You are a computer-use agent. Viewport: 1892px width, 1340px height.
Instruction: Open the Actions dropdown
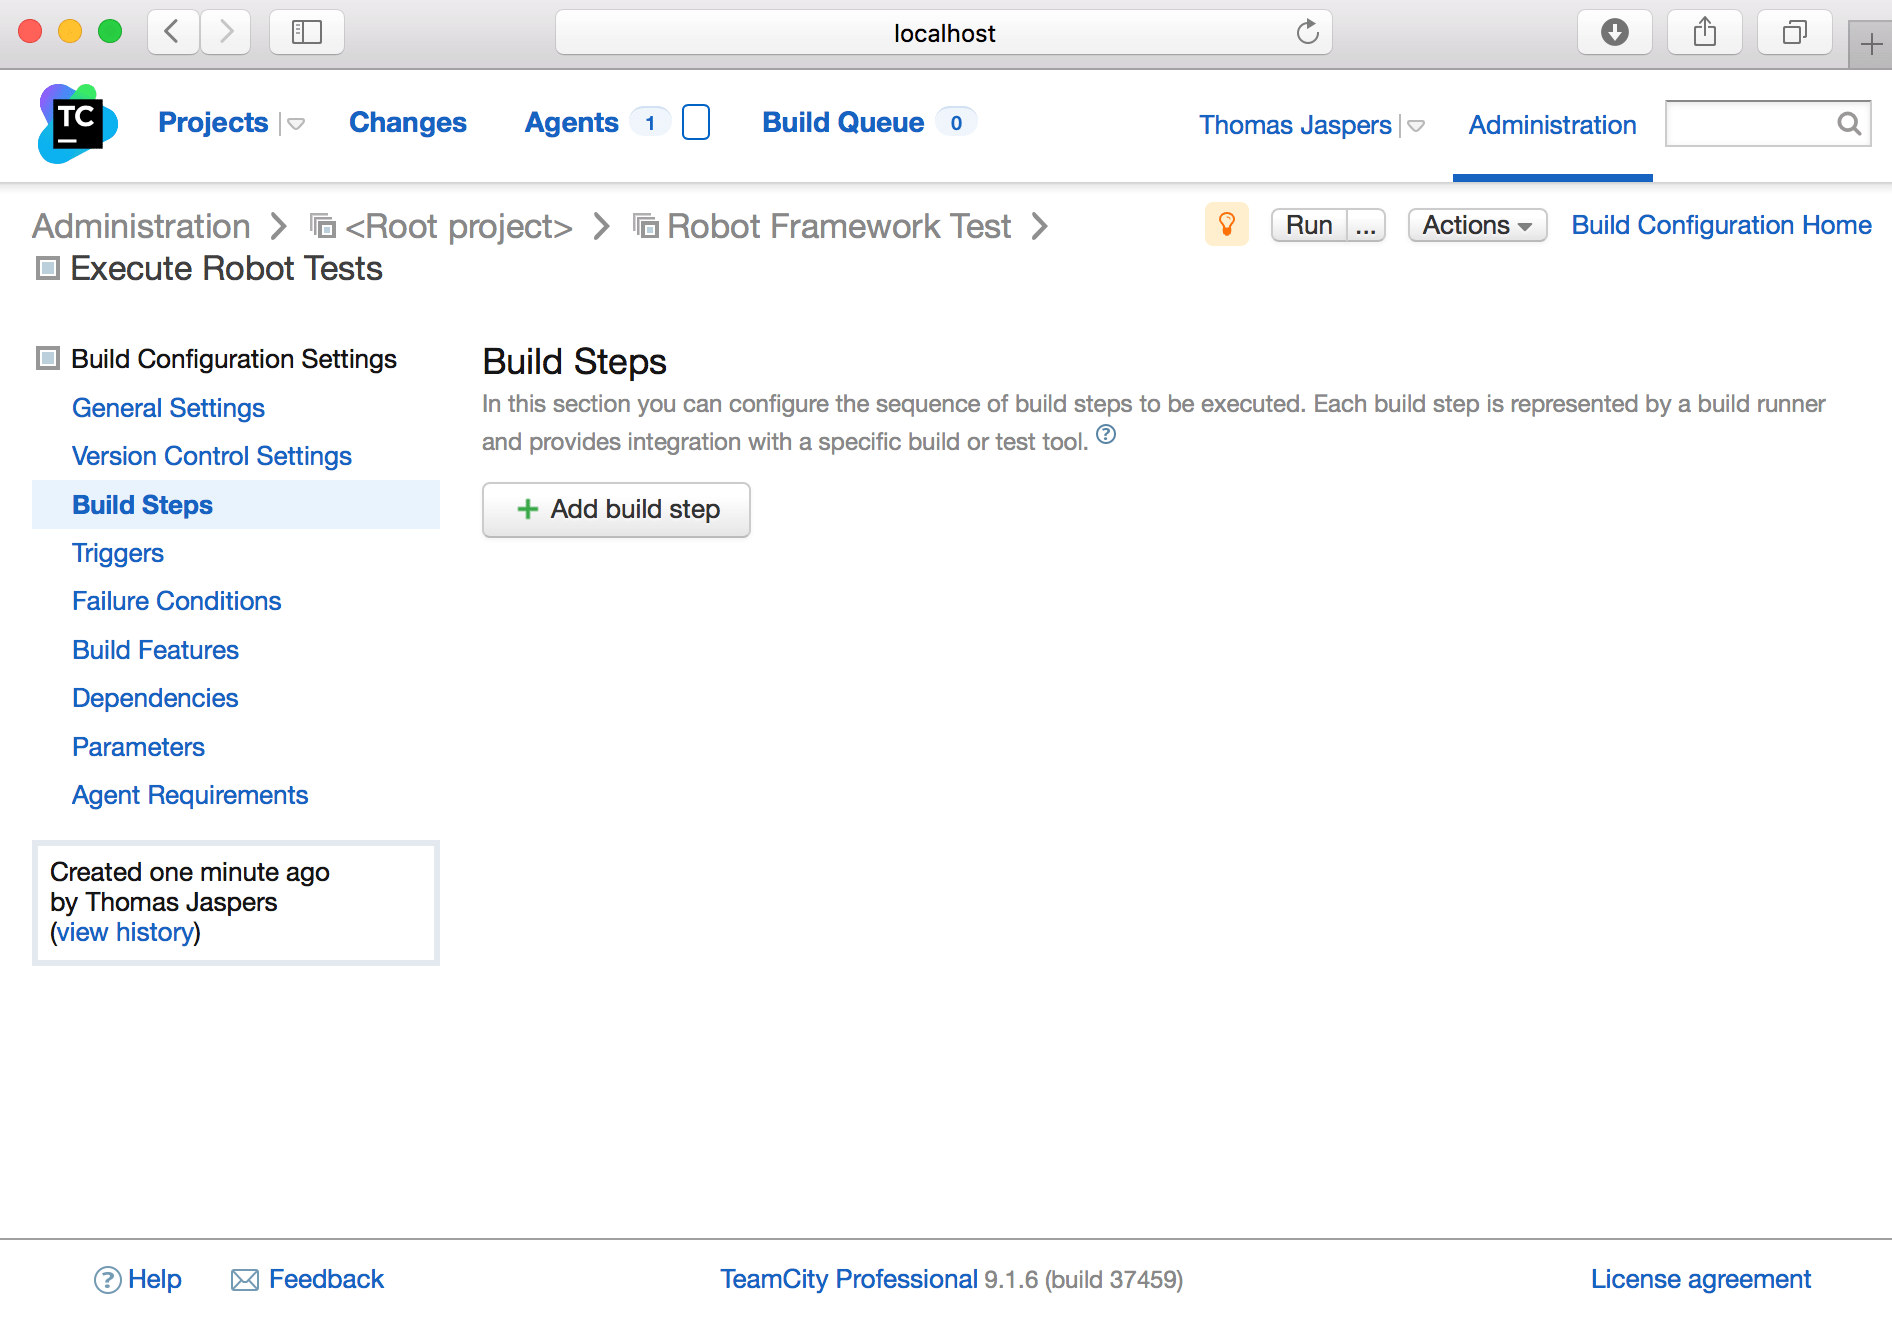(x=1476, y=225)
